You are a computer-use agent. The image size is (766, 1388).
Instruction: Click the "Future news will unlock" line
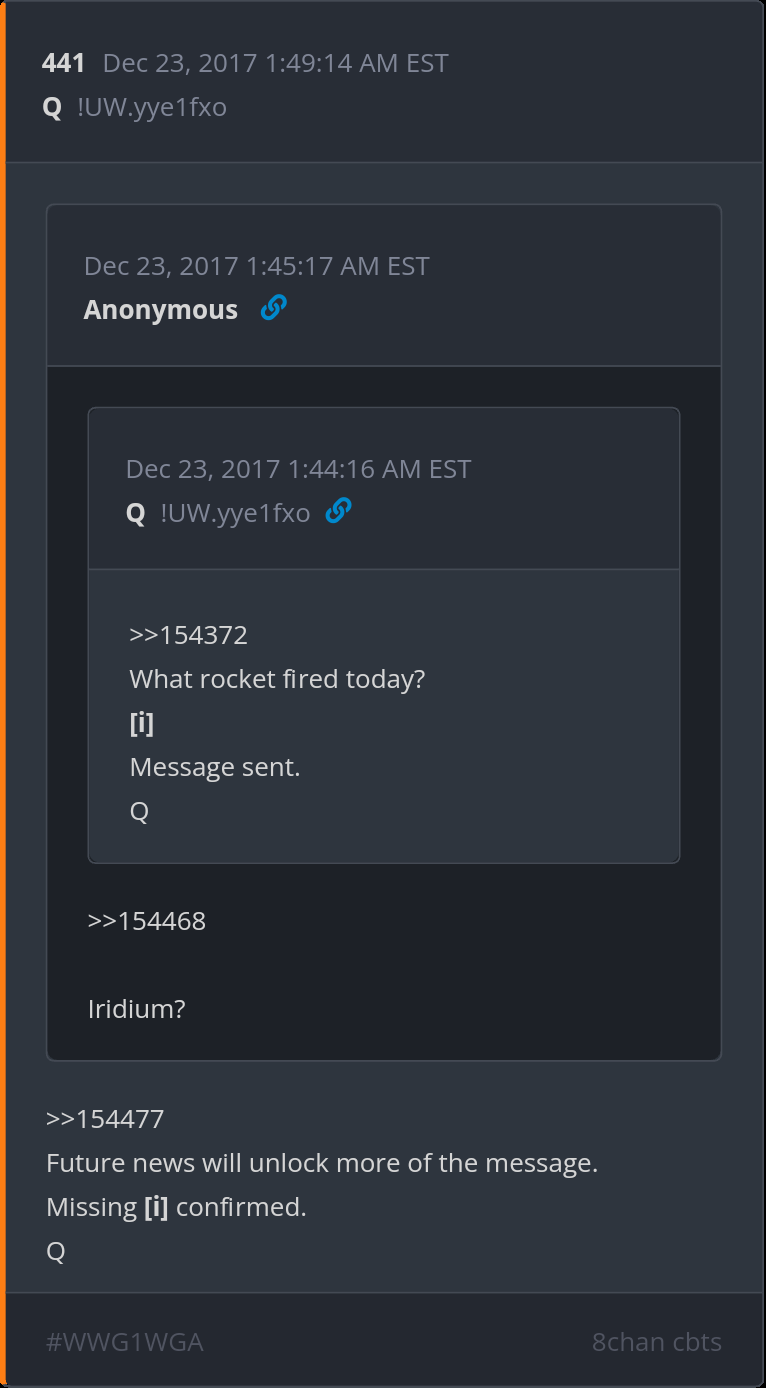321,1163
